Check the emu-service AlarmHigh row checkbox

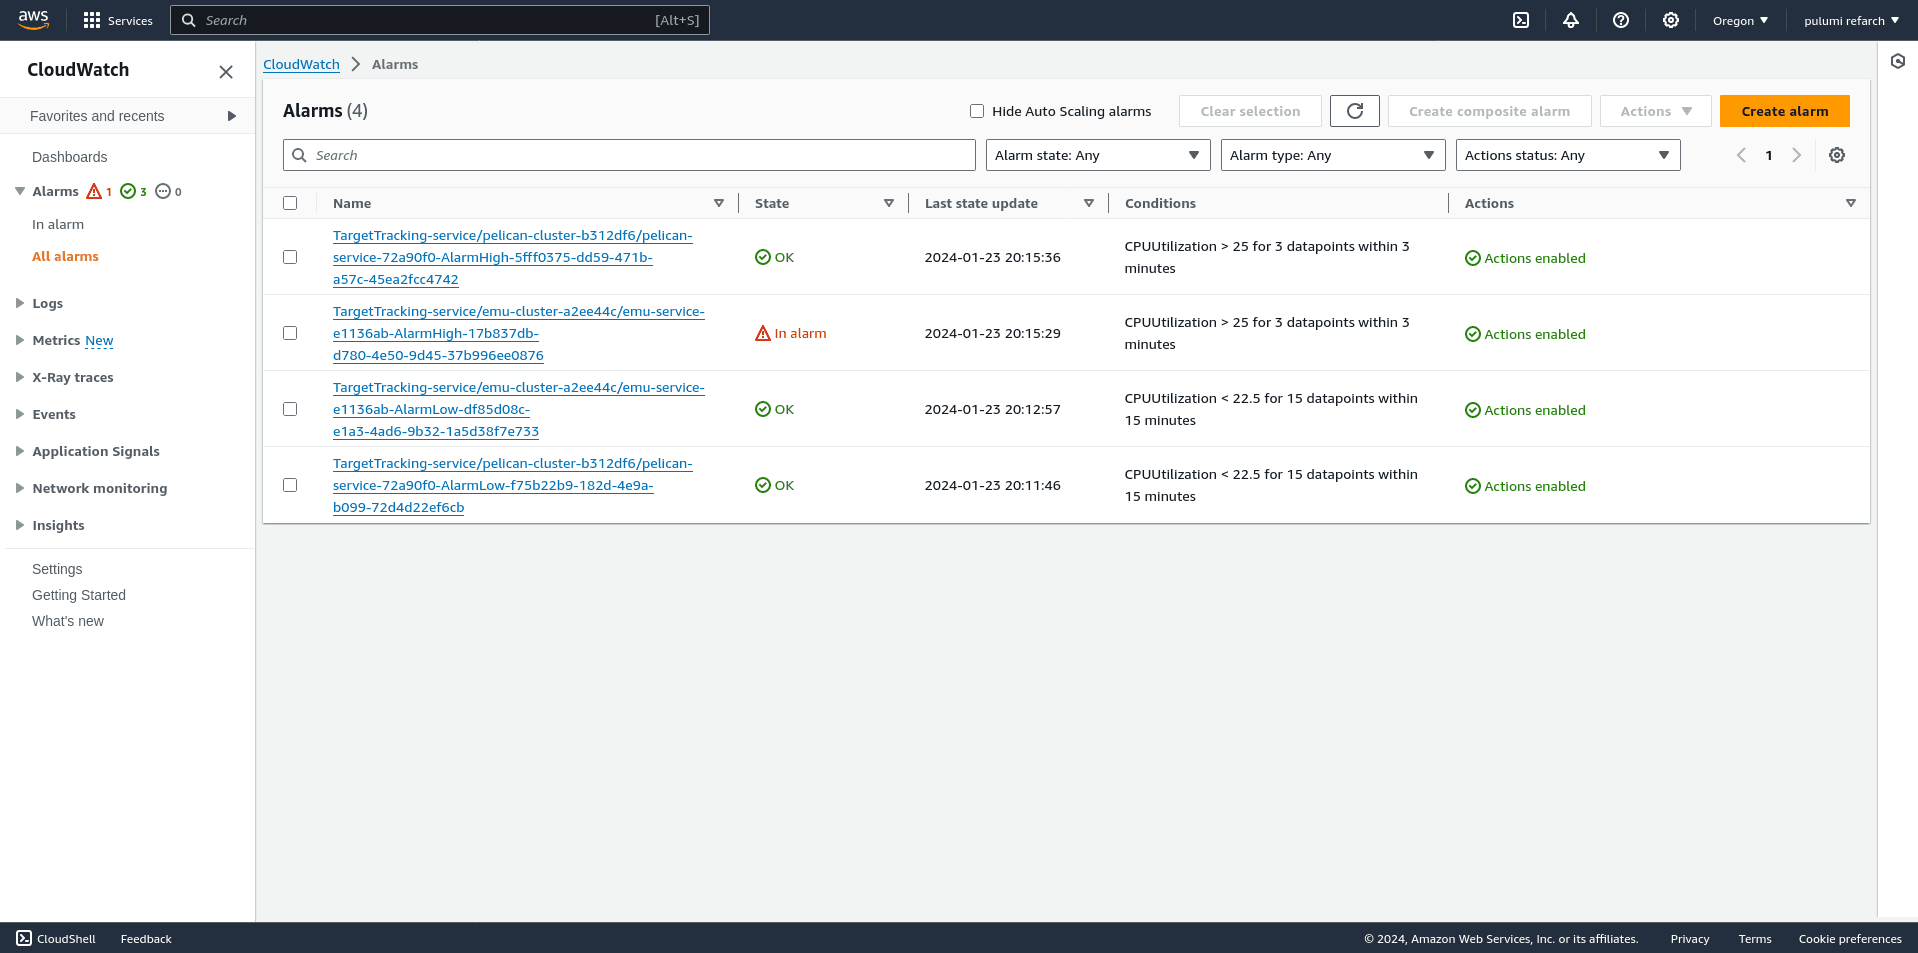290,333
